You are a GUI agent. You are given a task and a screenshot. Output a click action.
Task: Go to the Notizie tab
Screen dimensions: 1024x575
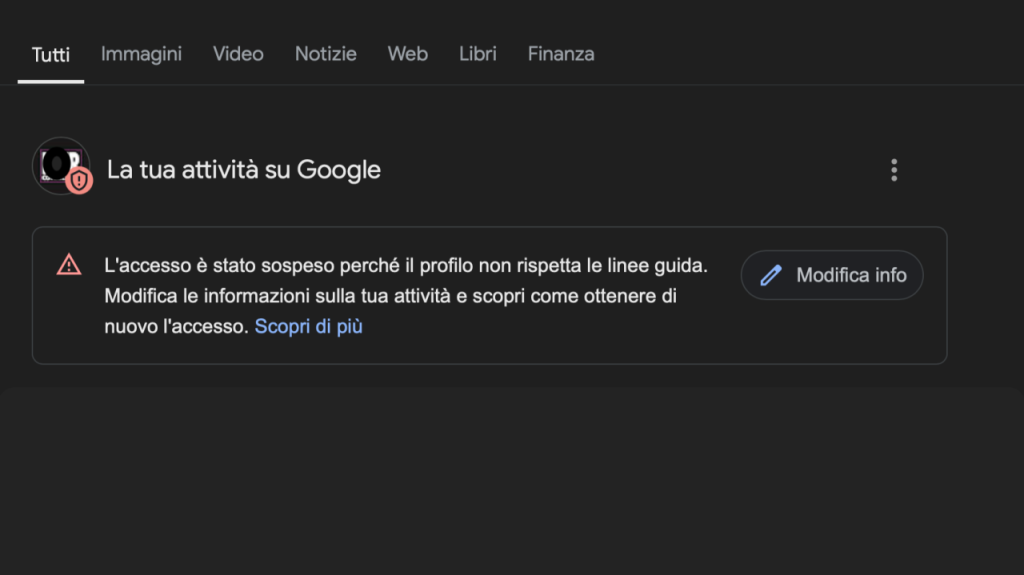[326, 54]
